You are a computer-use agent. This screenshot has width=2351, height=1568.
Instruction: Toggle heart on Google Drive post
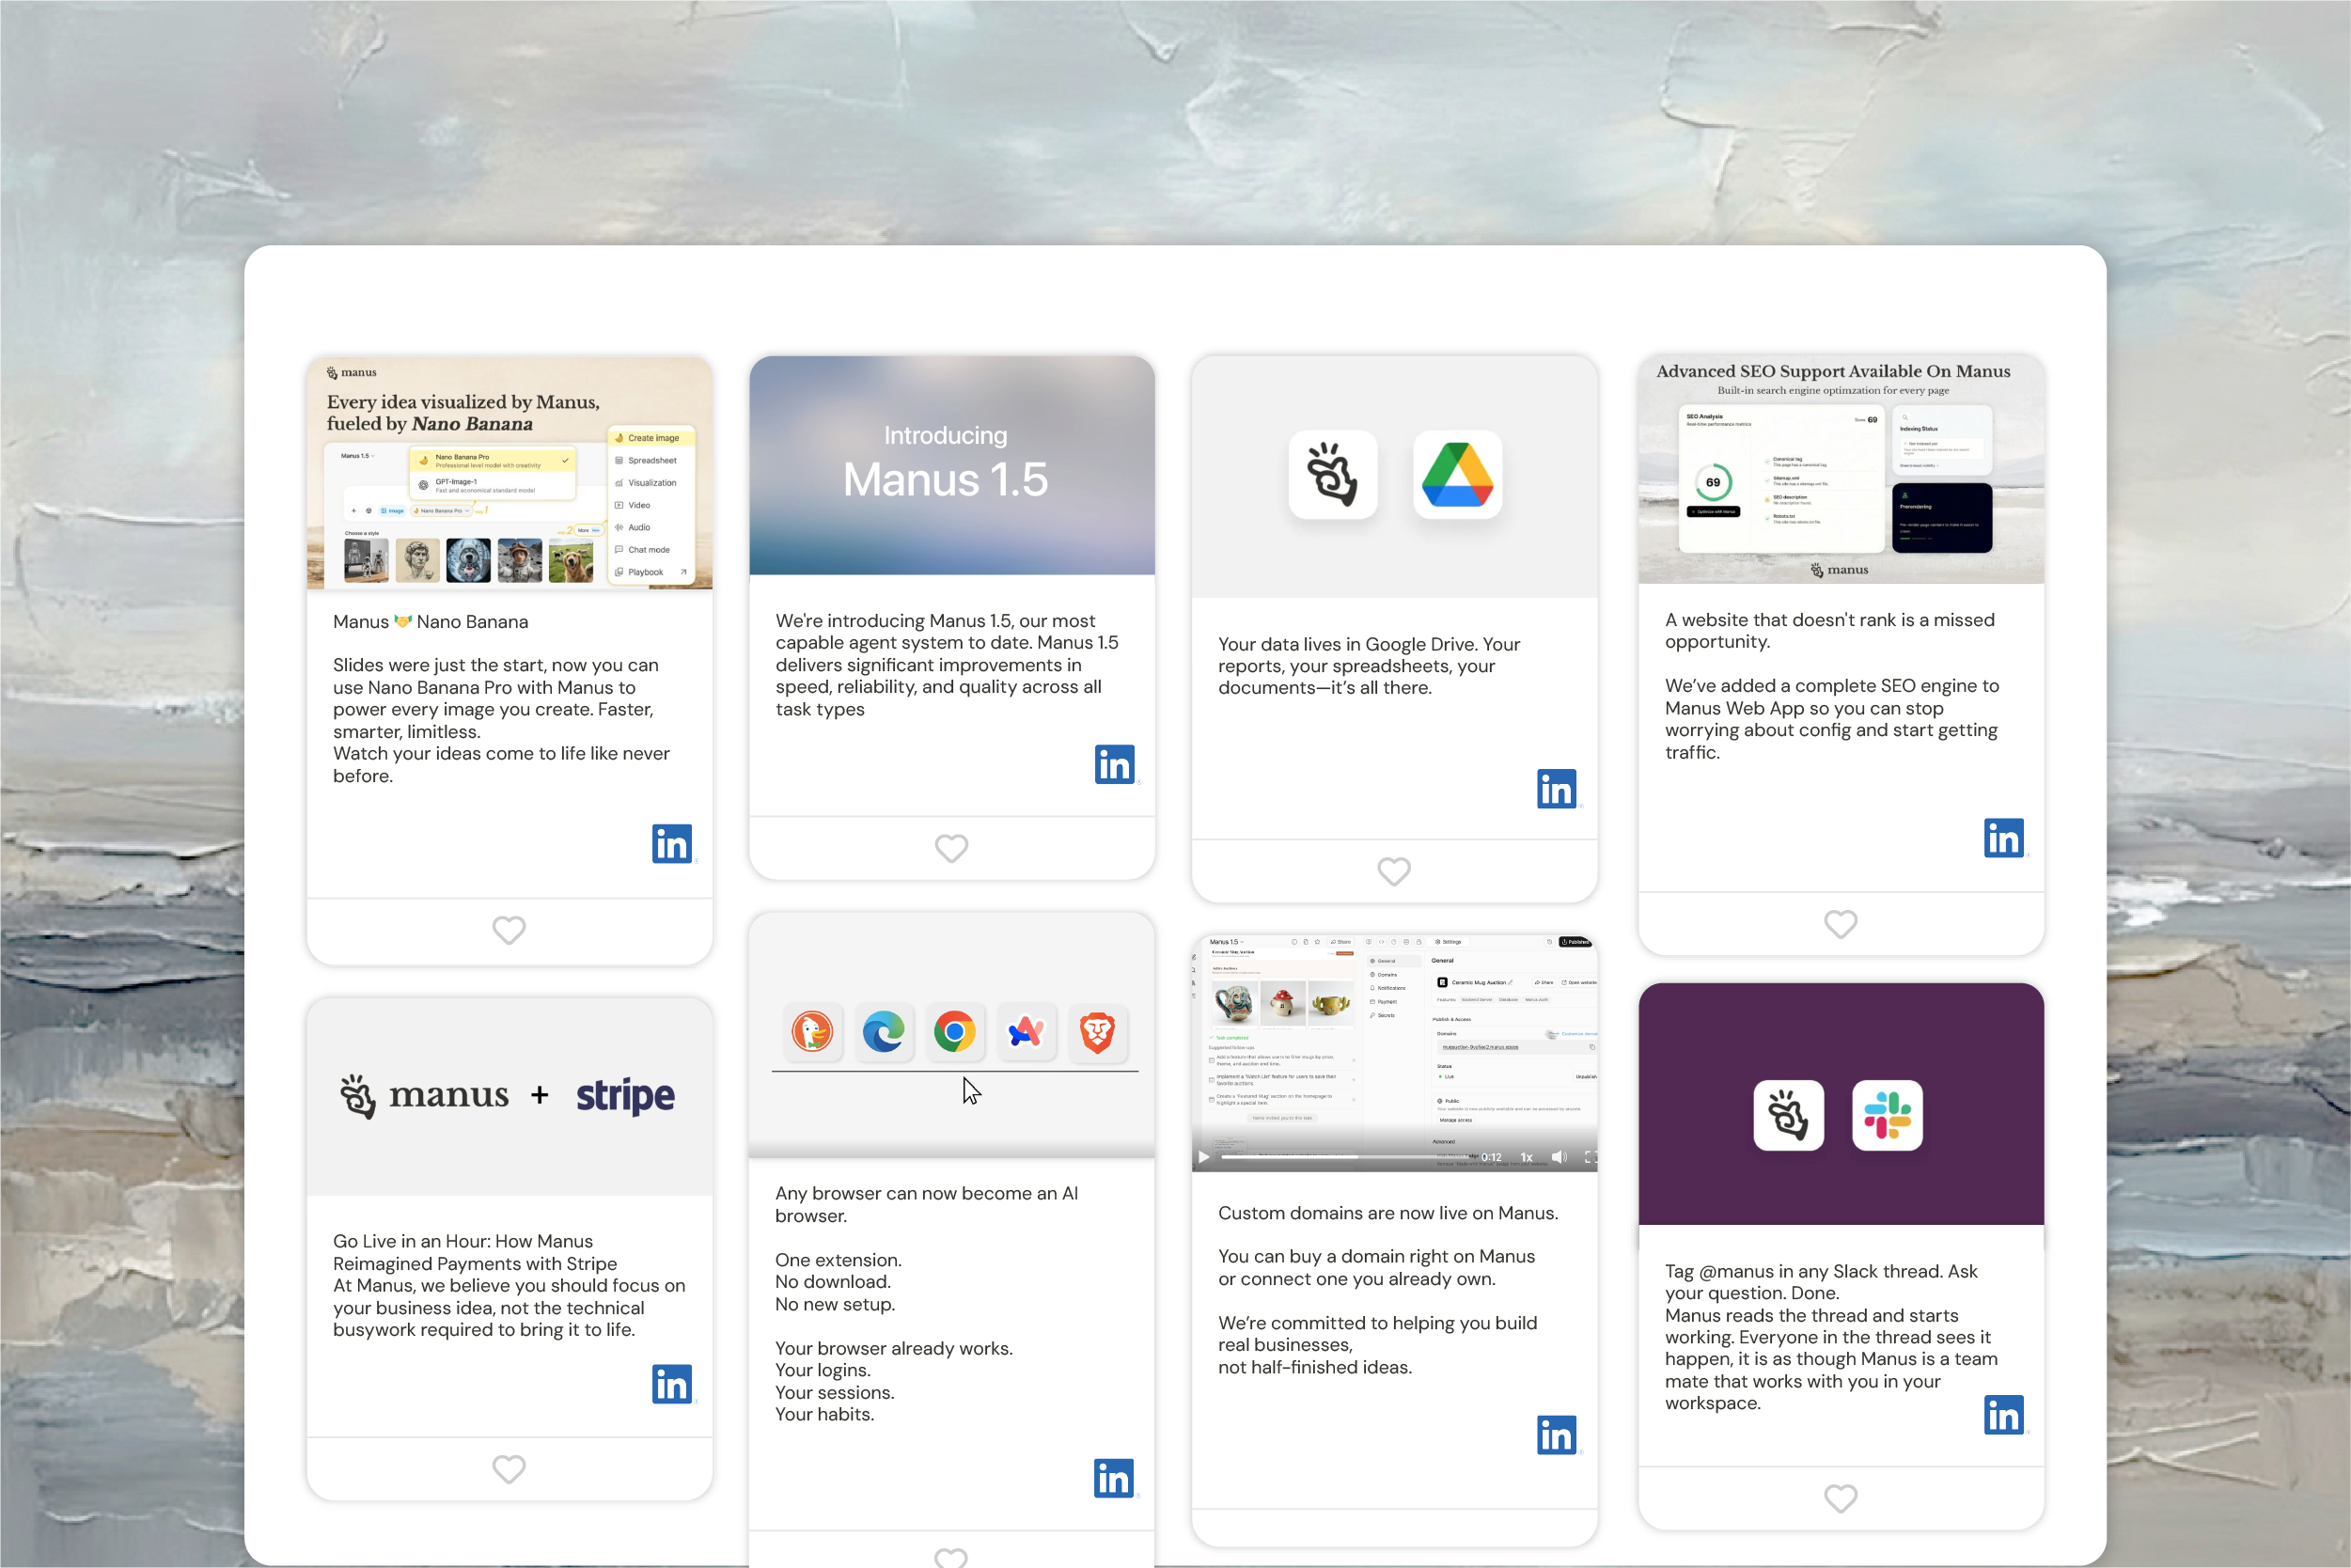coord(1393,871)
